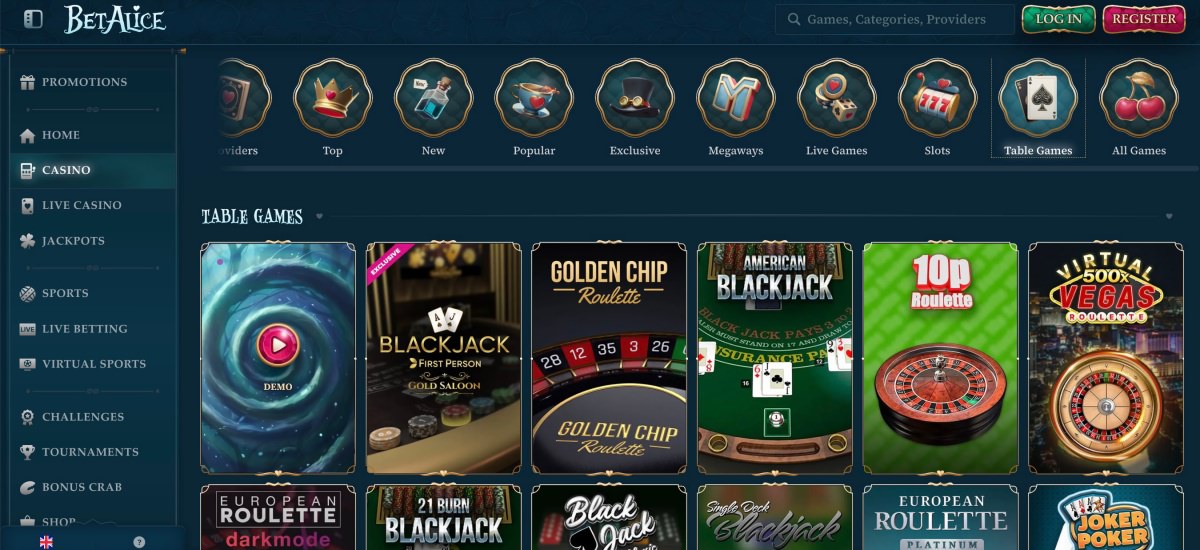Click the REGISTER button
The height and width of the screenshot is (550, 1200).
pos(1144,19)
